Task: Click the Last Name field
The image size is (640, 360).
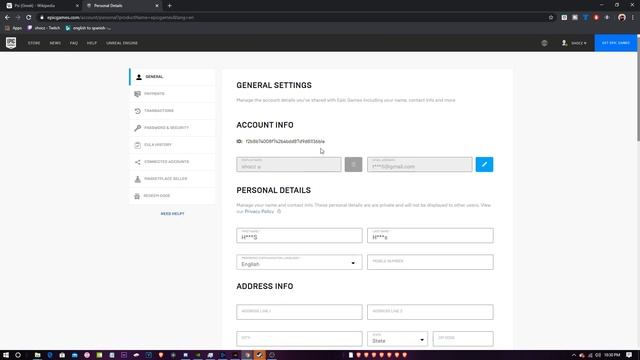Action: click(430, 236)
